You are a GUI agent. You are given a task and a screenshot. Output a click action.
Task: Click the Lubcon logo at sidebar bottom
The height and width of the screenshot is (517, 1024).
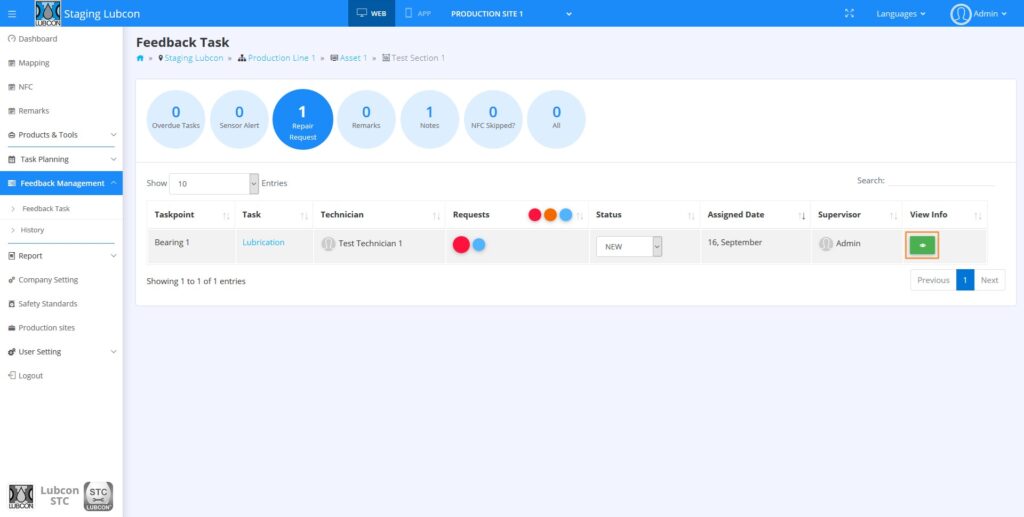(x=21, y=497)
